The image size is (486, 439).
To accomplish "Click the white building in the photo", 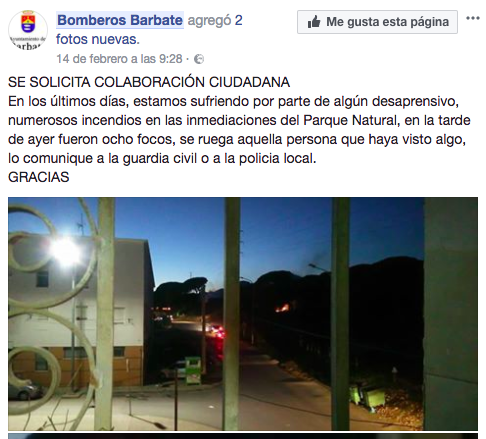I will coord(82,312).
